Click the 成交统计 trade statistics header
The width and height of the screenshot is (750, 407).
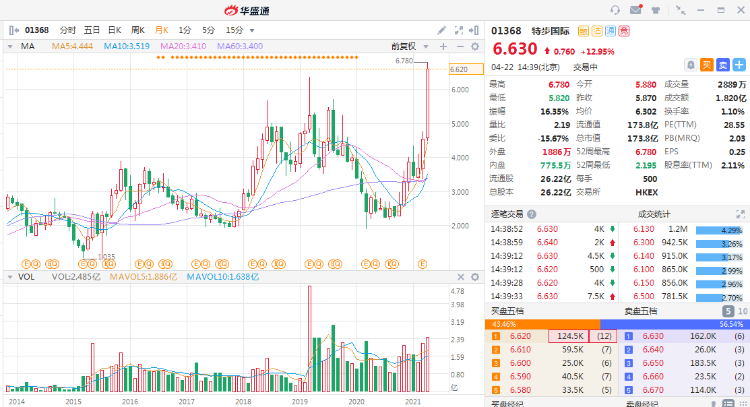pos(654,214)
